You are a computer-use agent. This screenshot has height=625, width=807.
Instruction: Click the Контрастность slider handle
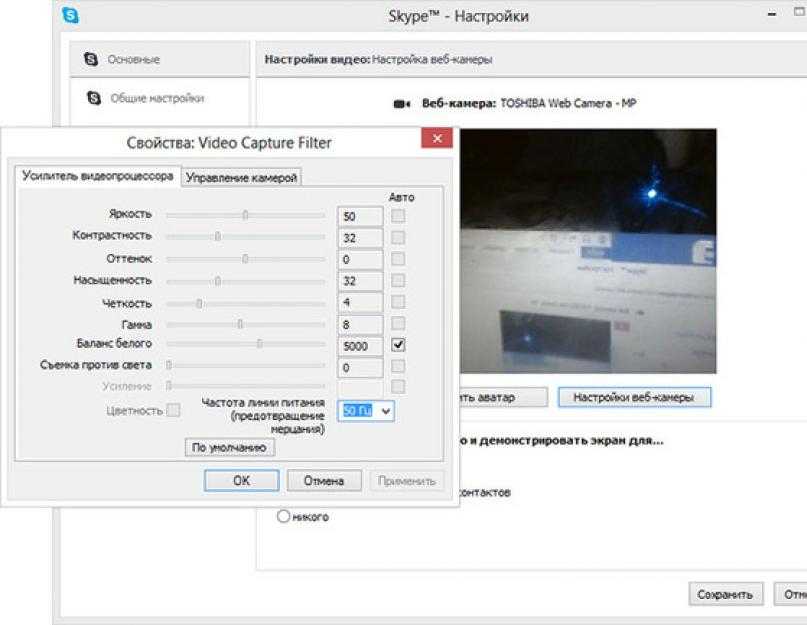click(x=218, y=236)
